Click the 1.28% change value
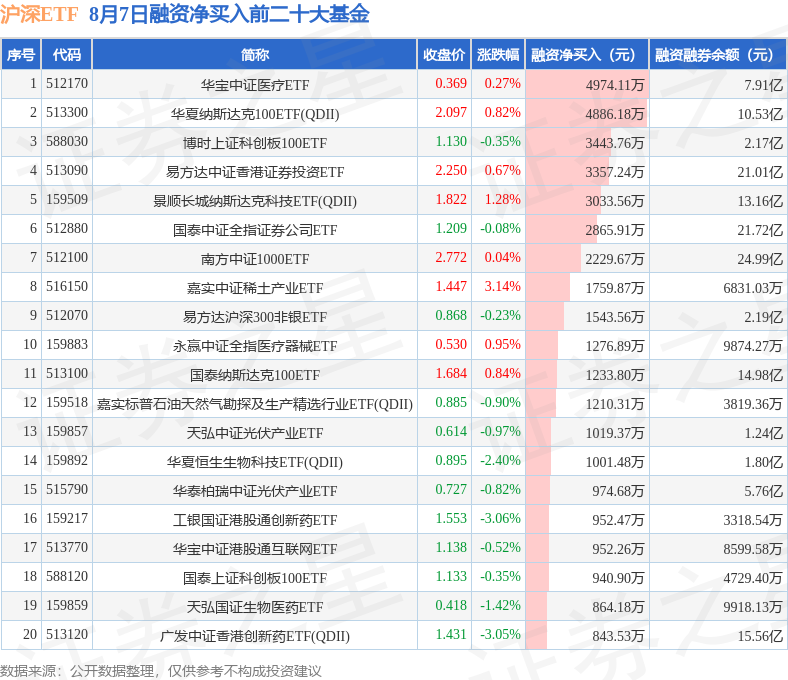Screen dimensions: 788x680 click(x=502, y=200)
